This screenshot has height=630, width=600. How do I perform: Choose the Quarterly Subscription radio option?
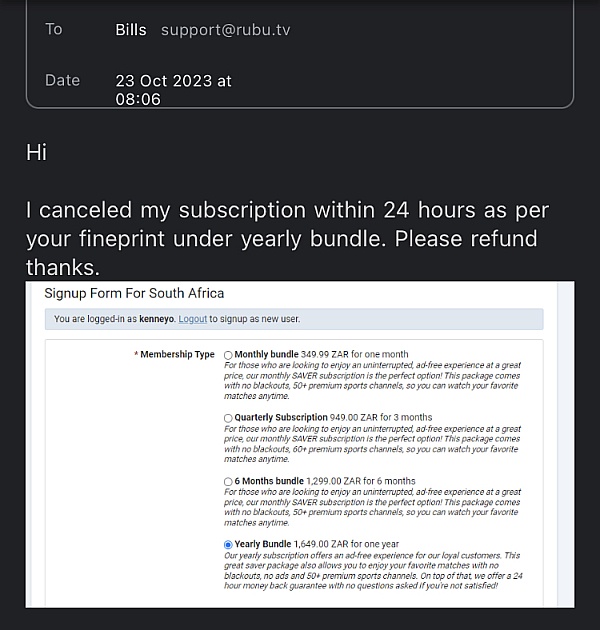(228, 418)
